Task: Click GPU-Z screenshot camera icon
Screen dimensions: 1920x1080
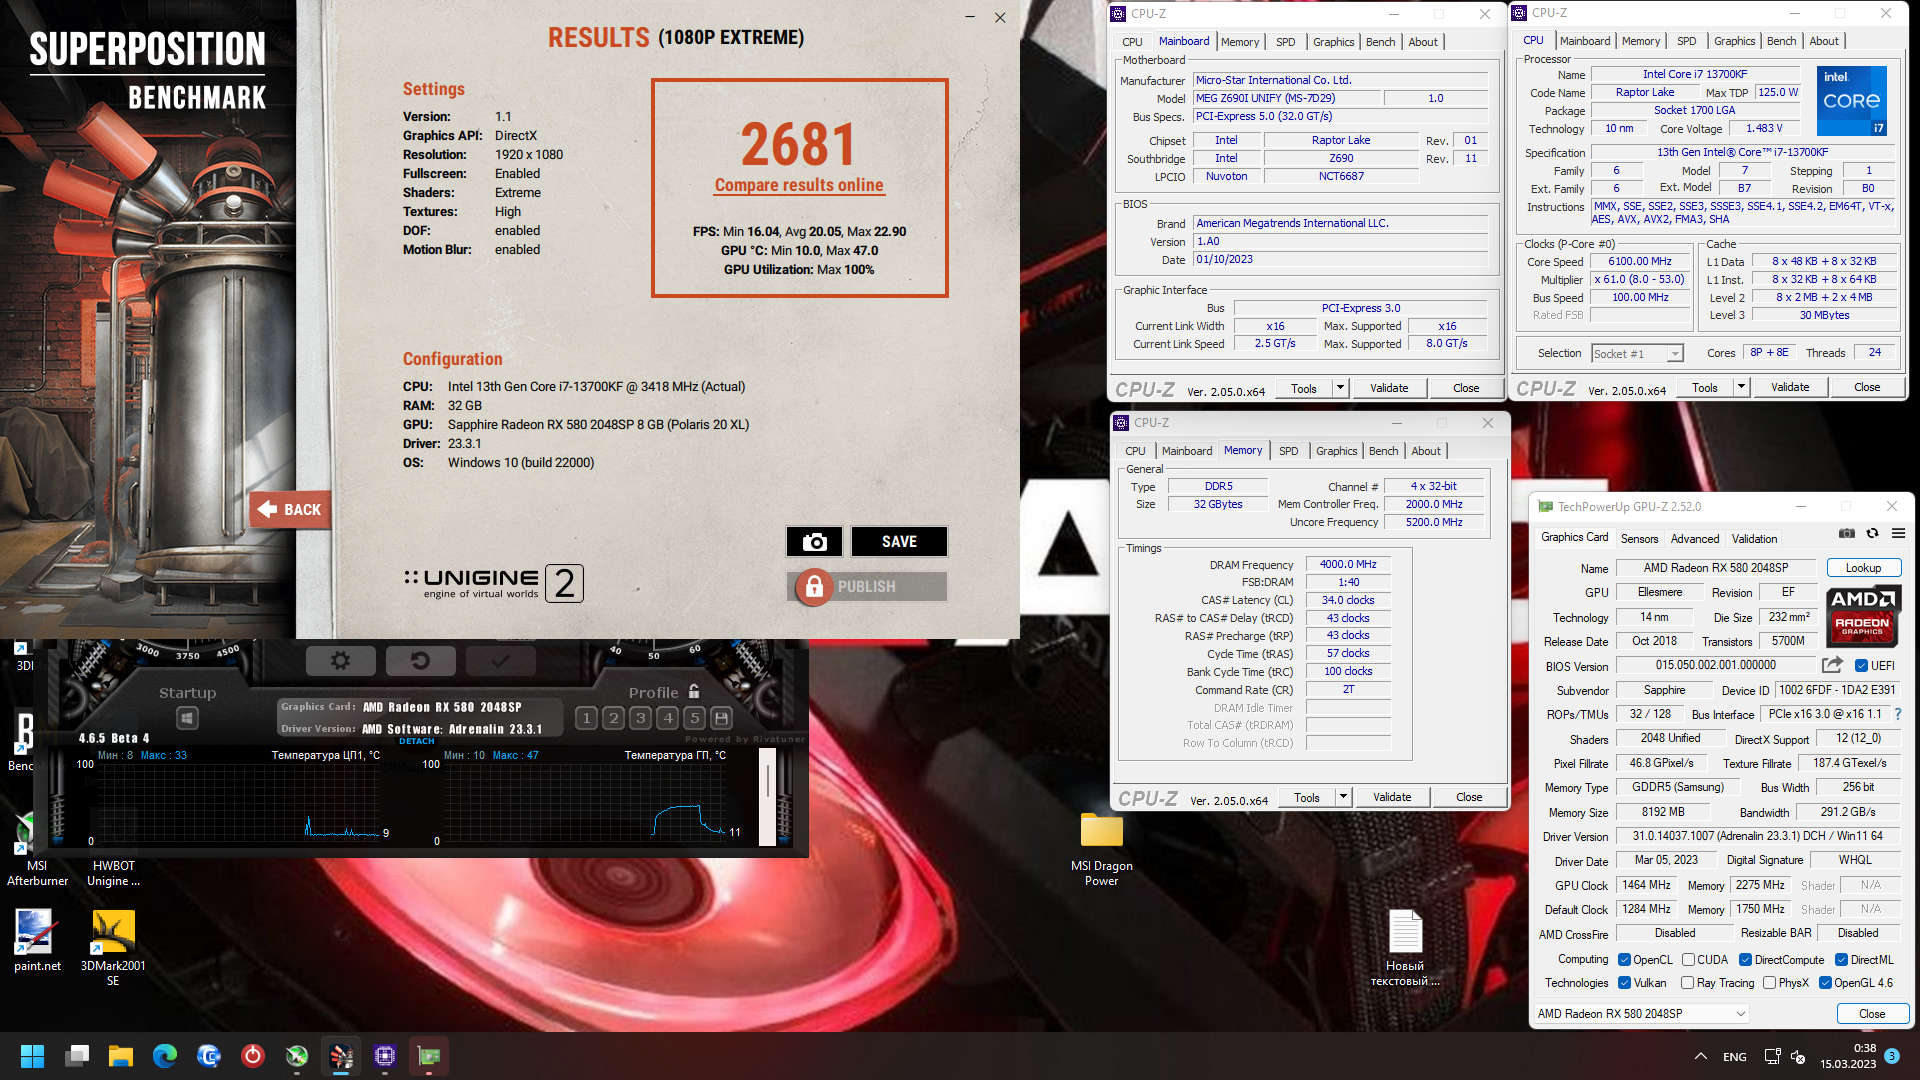Action: (x=1847, y=533)
